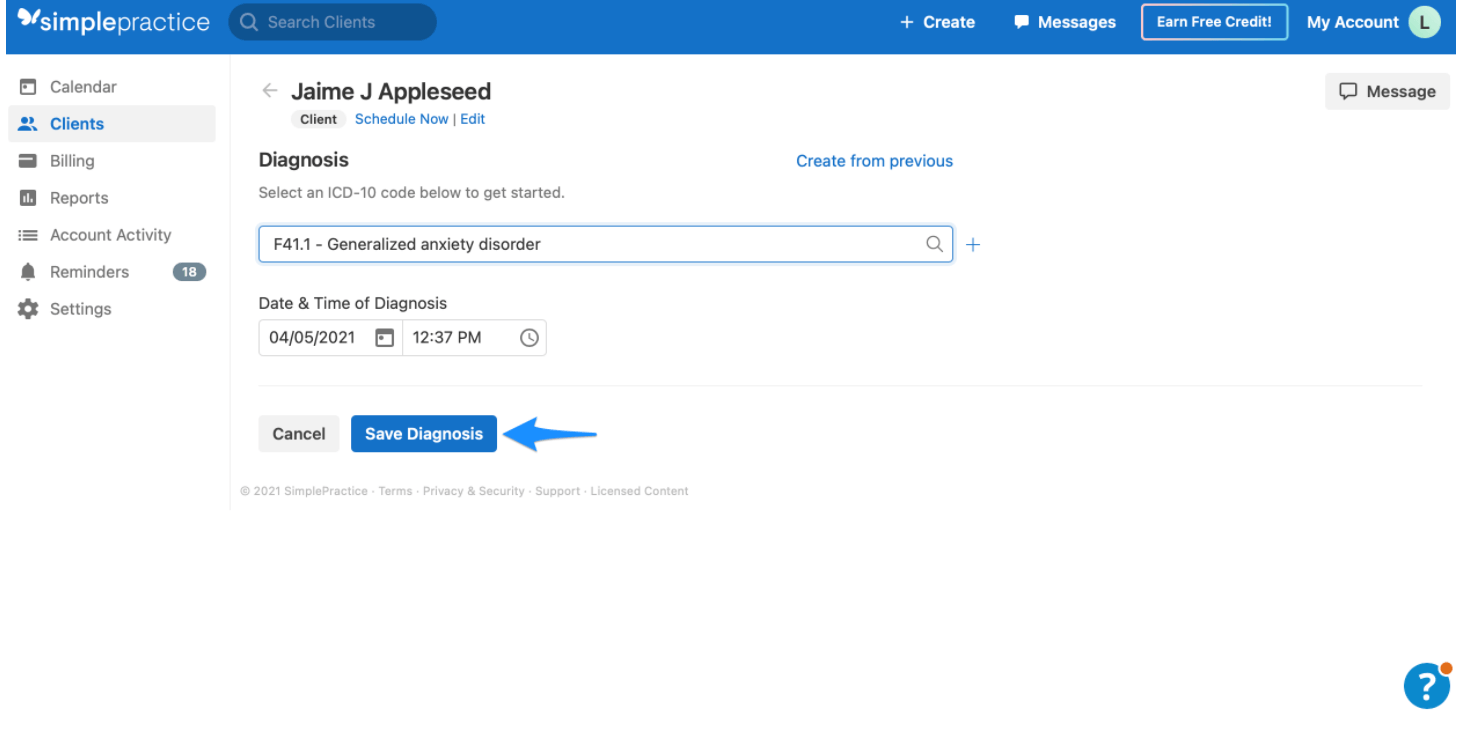Click the Cancel button
The image size is (1462, 736).
(x=298, y=434)
